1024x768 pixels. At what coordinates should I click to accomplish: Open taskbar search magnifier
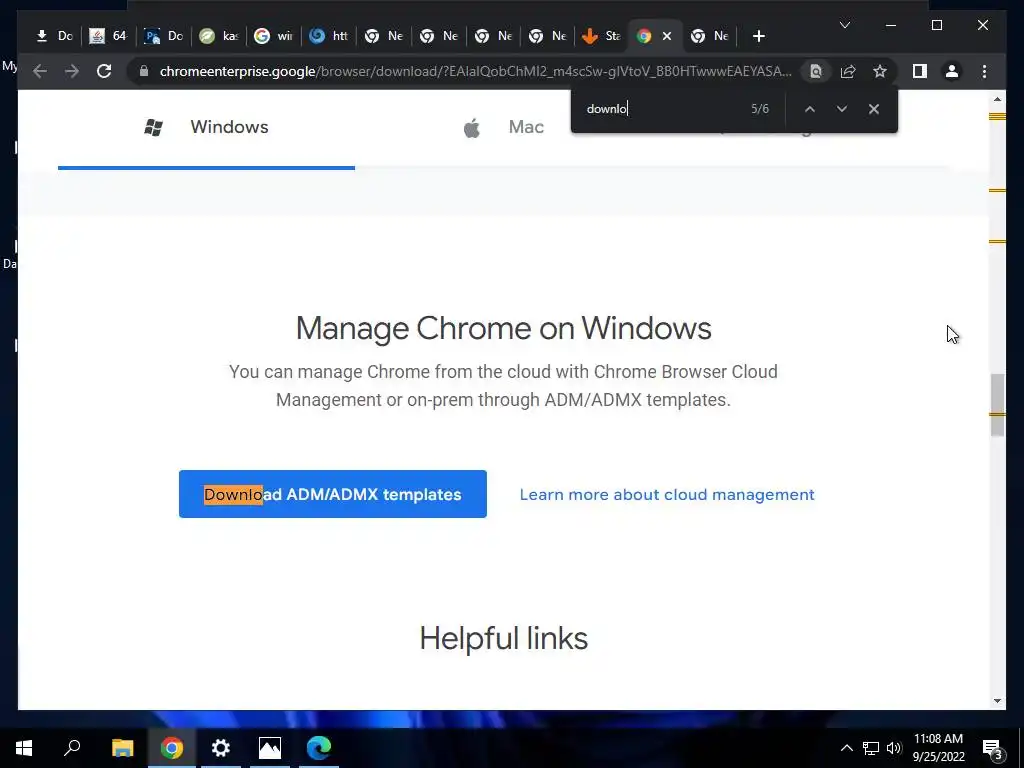(72, 748)
